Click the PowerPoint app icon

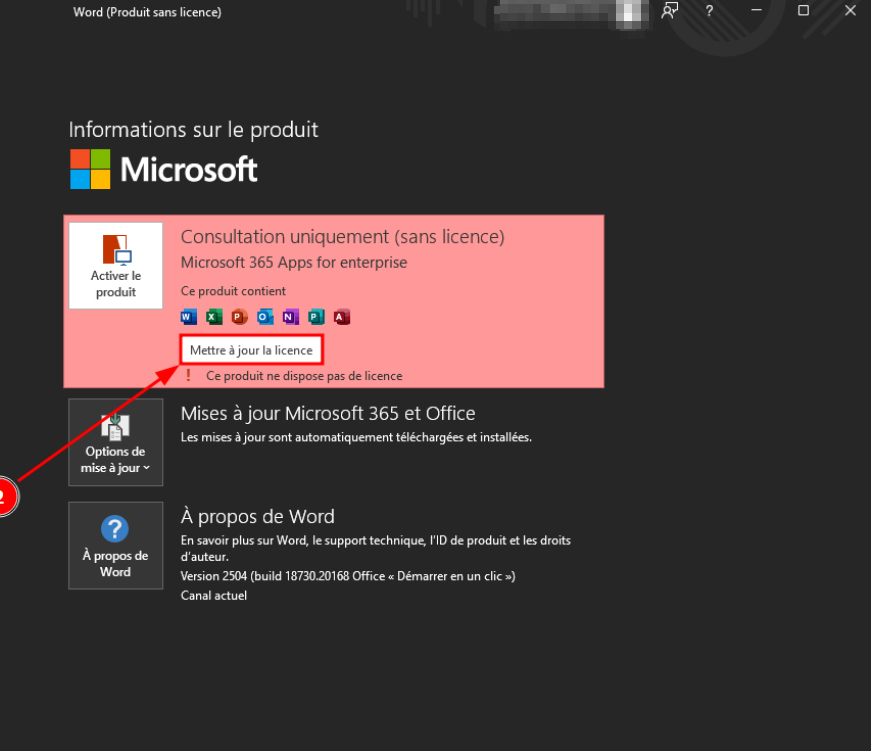coord(239,317)
